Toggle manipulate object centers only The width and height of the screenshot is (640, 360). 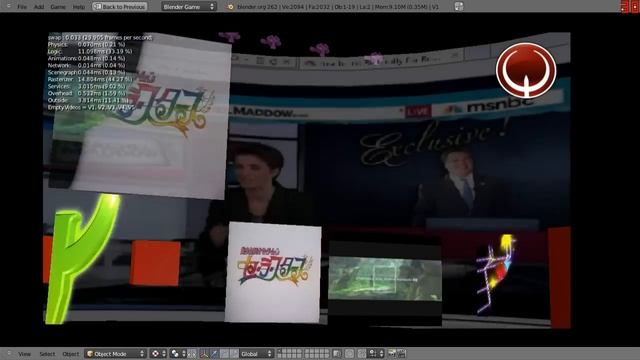pyautogui.click(x=191, y=354)
